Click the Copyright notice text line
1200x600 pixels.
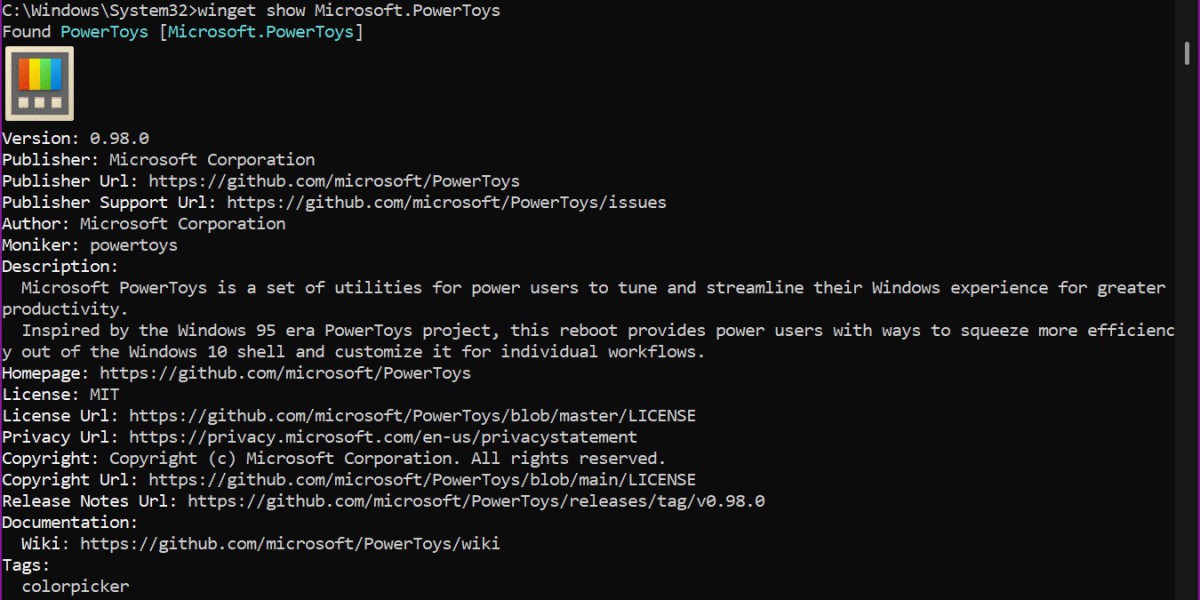tap(387, 458)
